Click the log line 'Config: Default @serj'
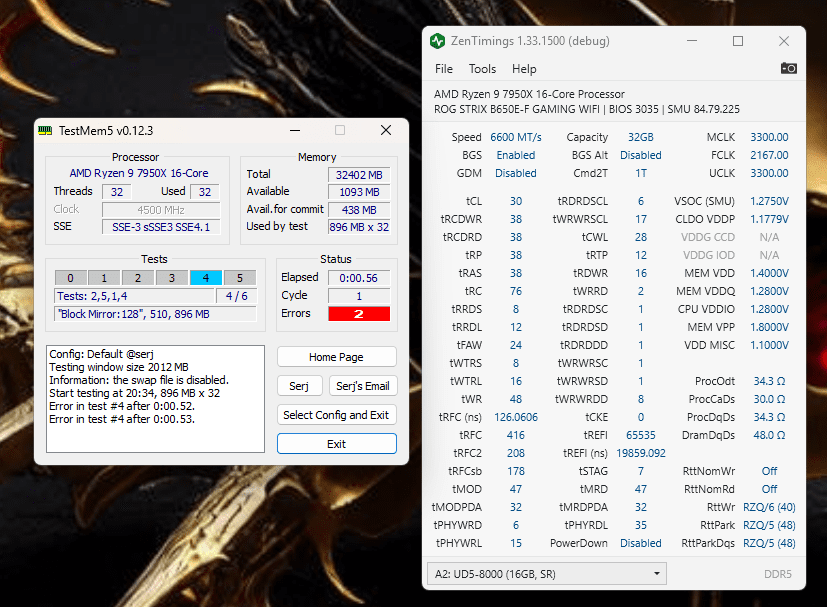This screenshot has width=827, height=607. (101, 354)
